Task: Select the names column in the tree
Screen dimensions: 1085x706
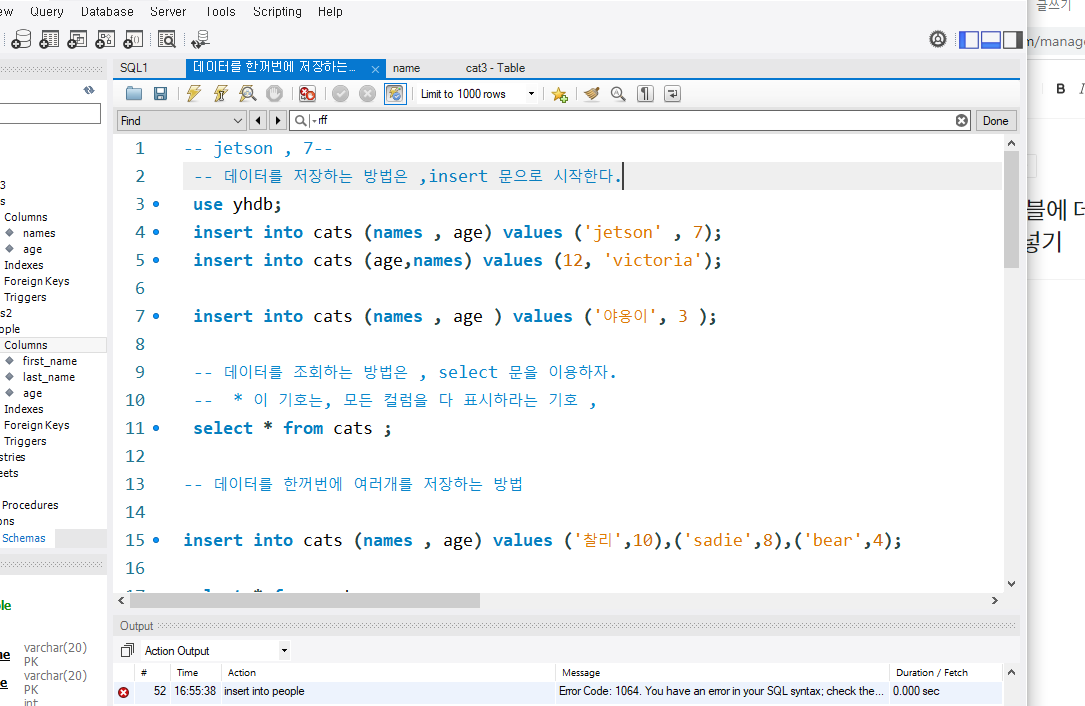Action: click(x=39, y=233)
